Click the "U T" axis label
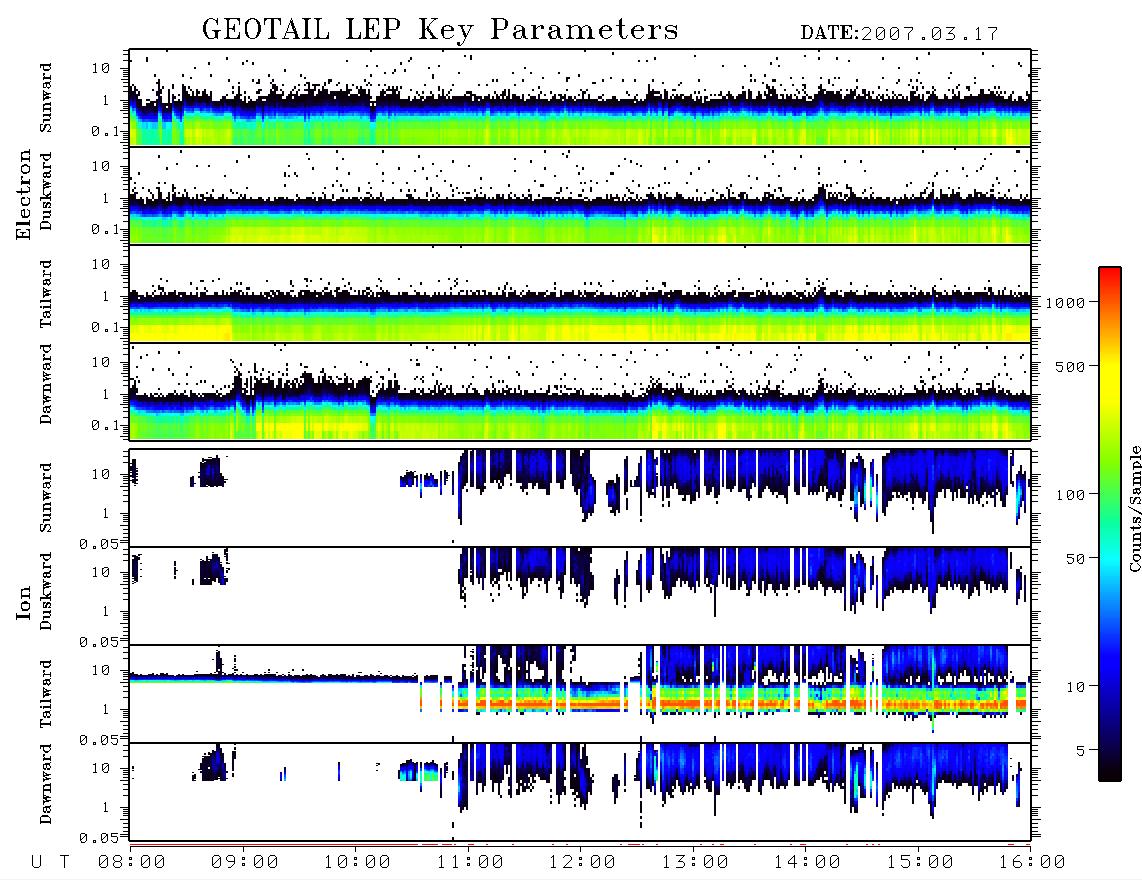Viewport: 1142px width, 880px height. click(x=50, y=862)
